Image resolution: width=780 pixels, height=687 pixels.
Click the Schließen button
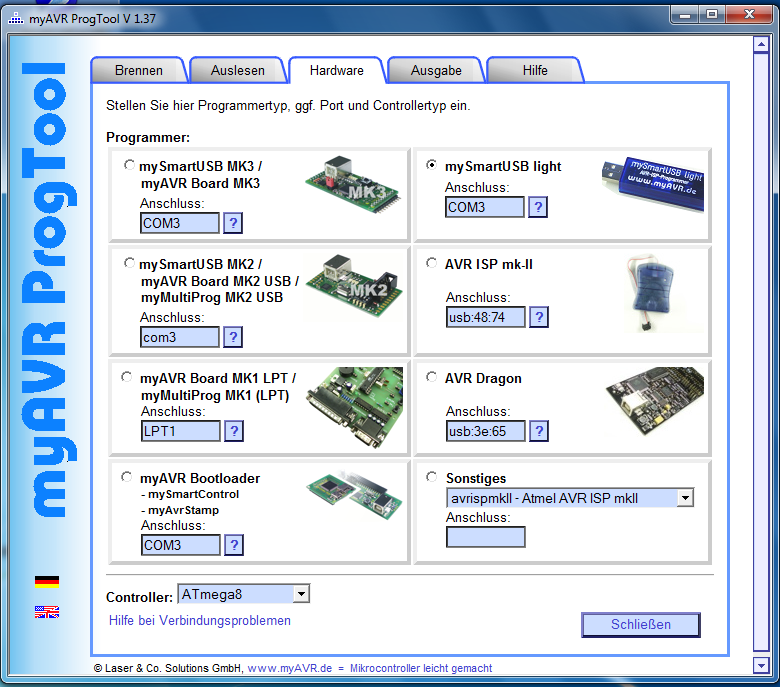click(x=641, y=624)
